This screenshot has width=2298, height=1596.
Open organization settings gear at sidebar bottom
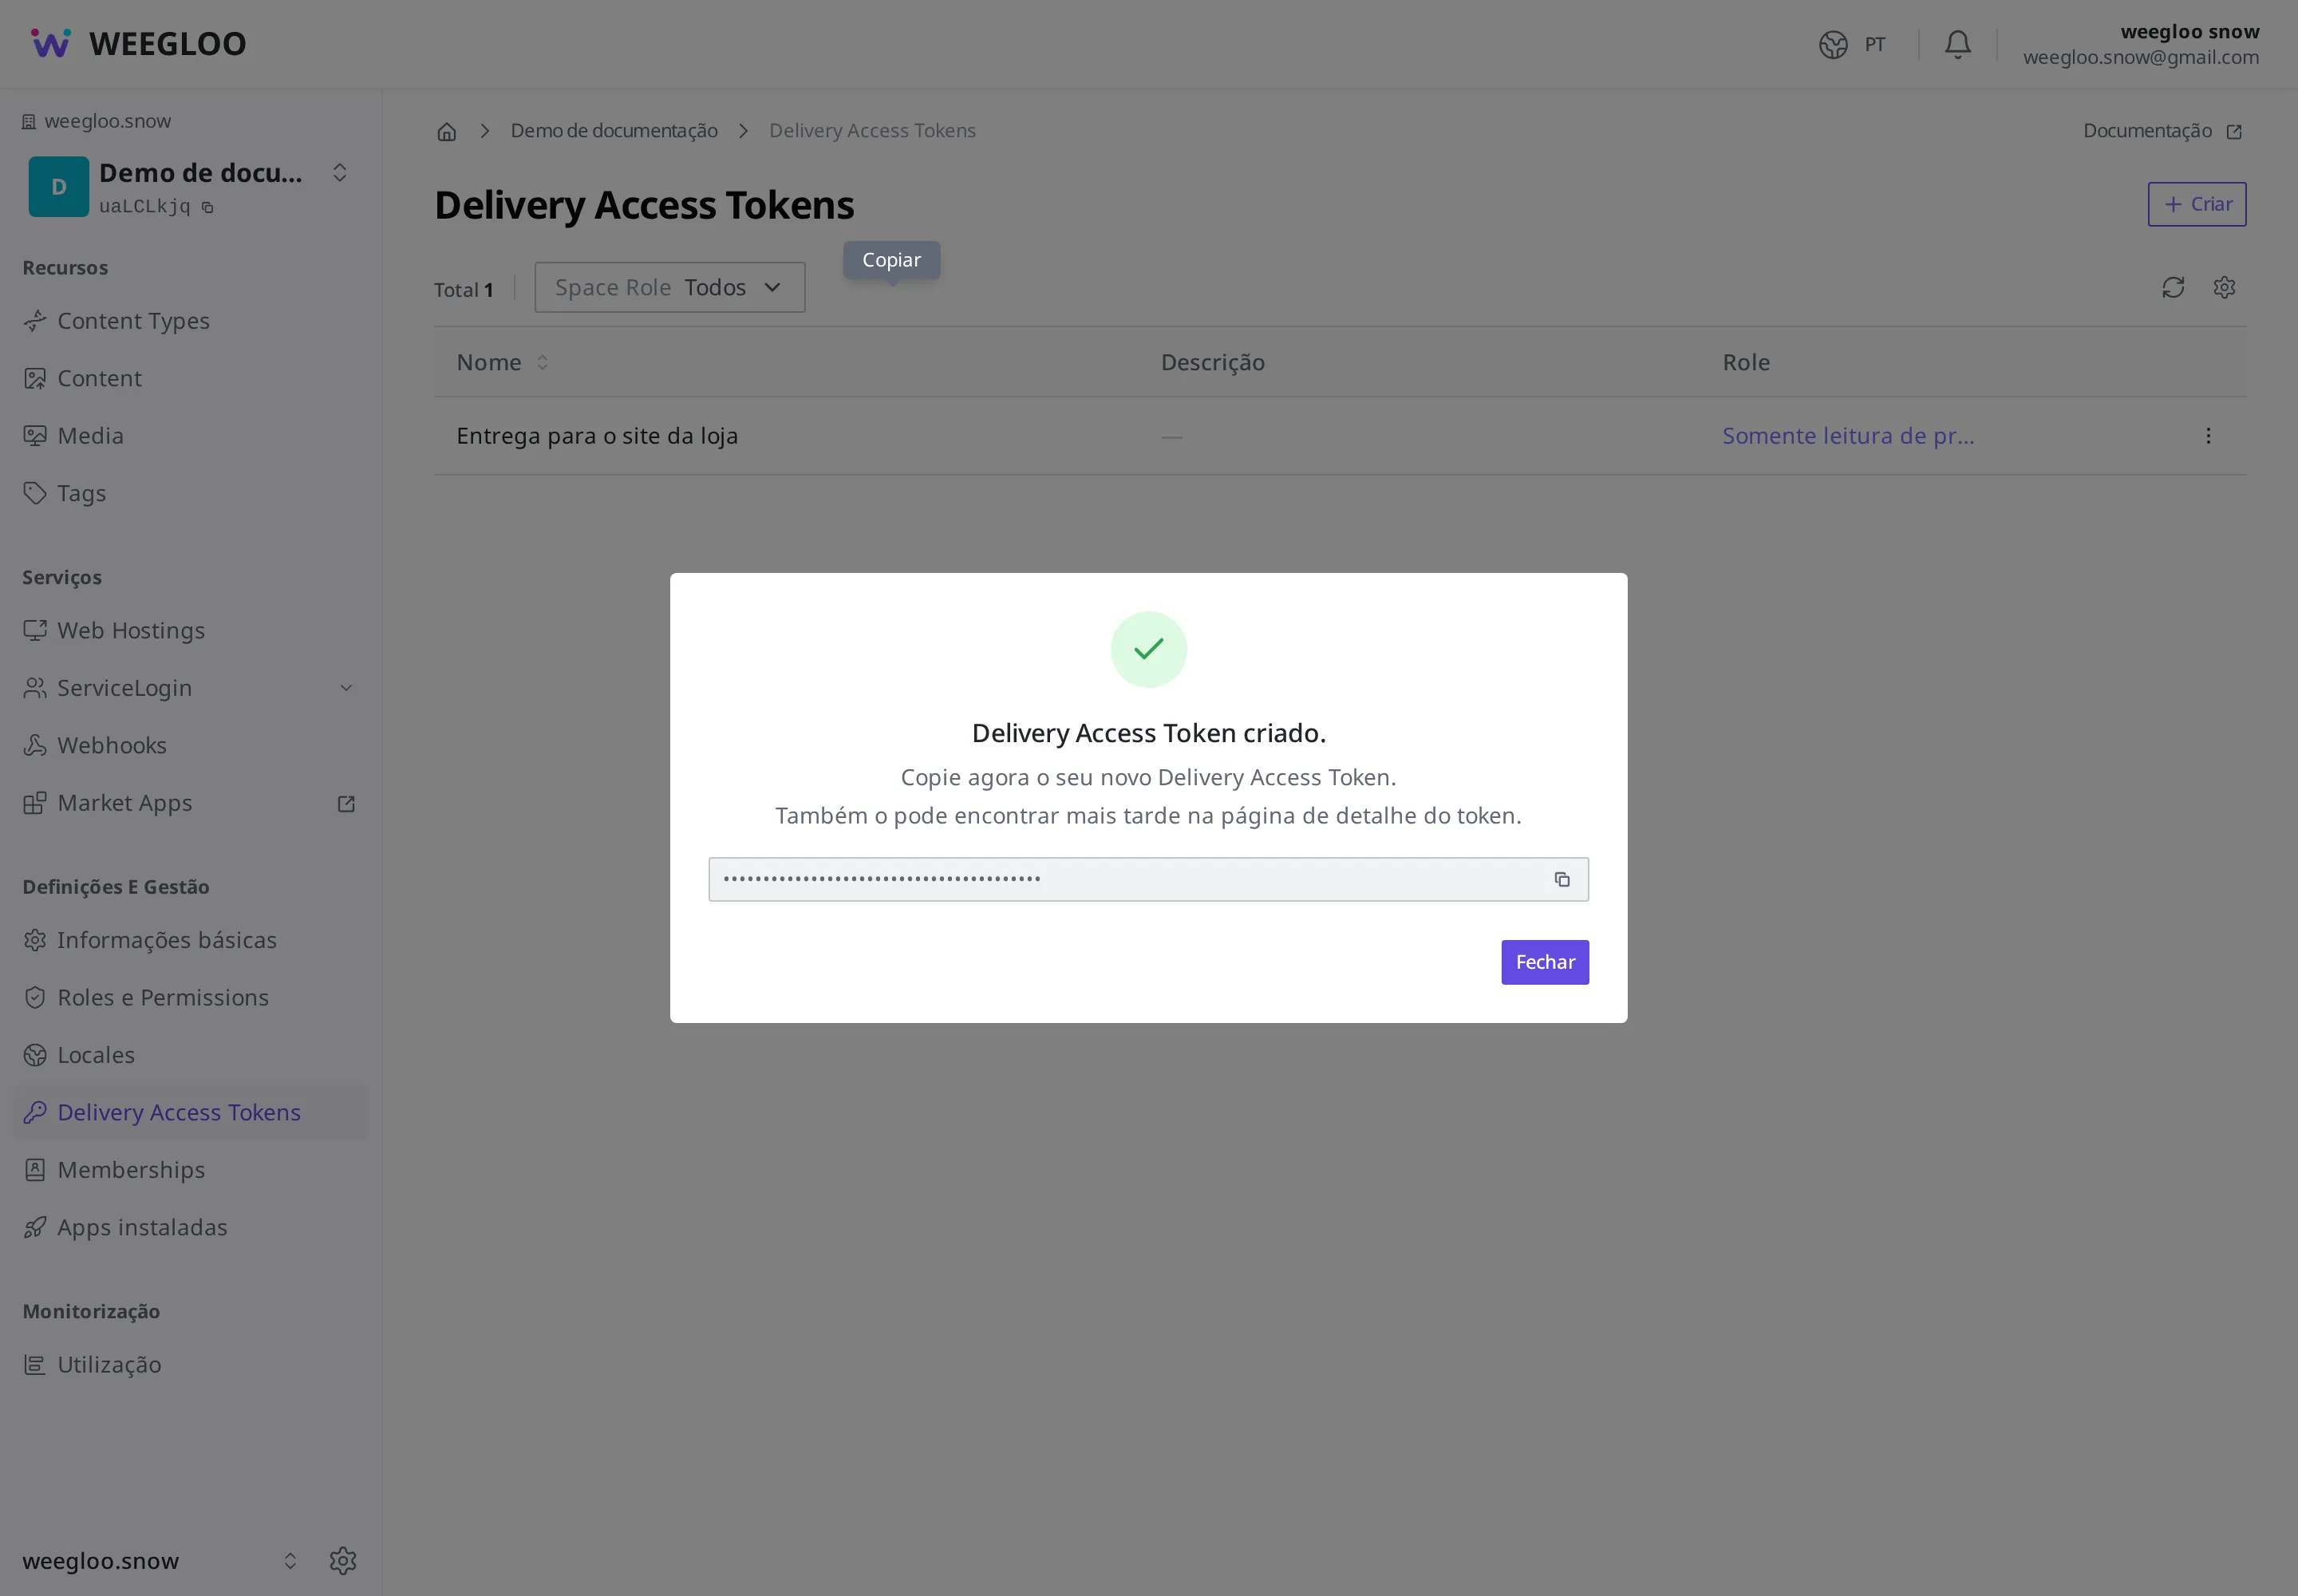[x=343, y=1560]
